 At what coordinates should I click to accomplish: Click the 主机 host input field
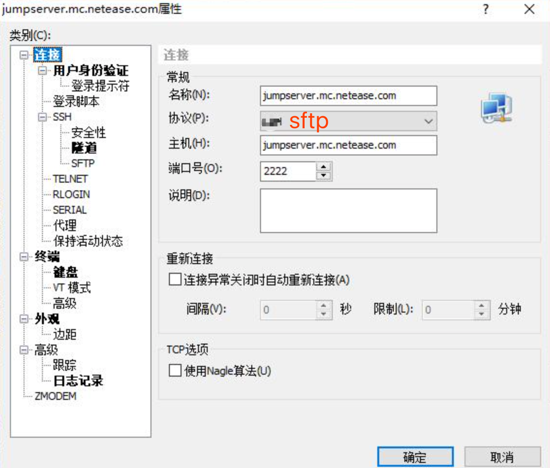pos(348,145)
